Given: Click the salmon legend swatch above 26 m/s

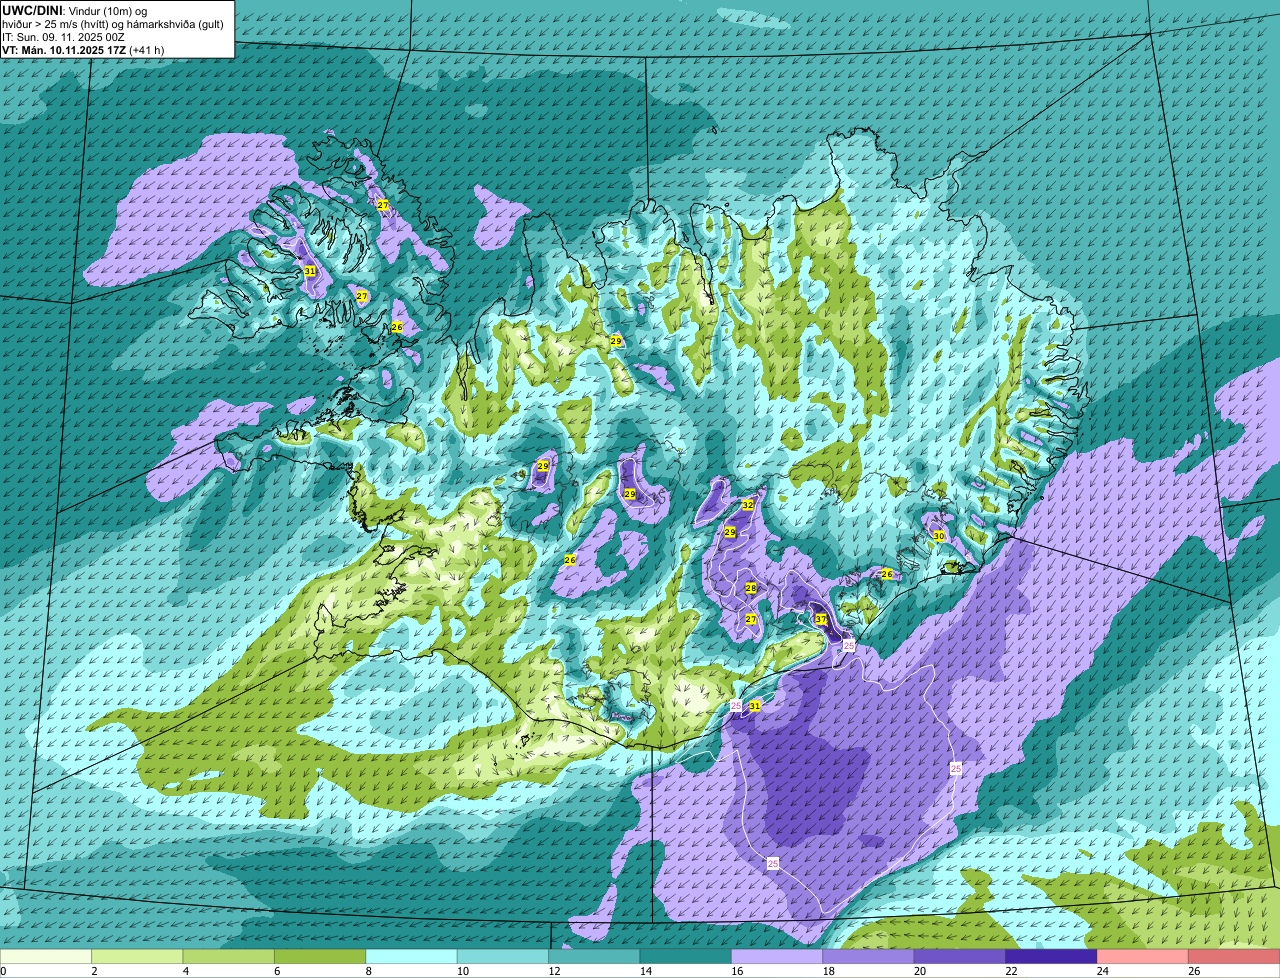Looking at the screenshot, I should tap(1234, 956).
